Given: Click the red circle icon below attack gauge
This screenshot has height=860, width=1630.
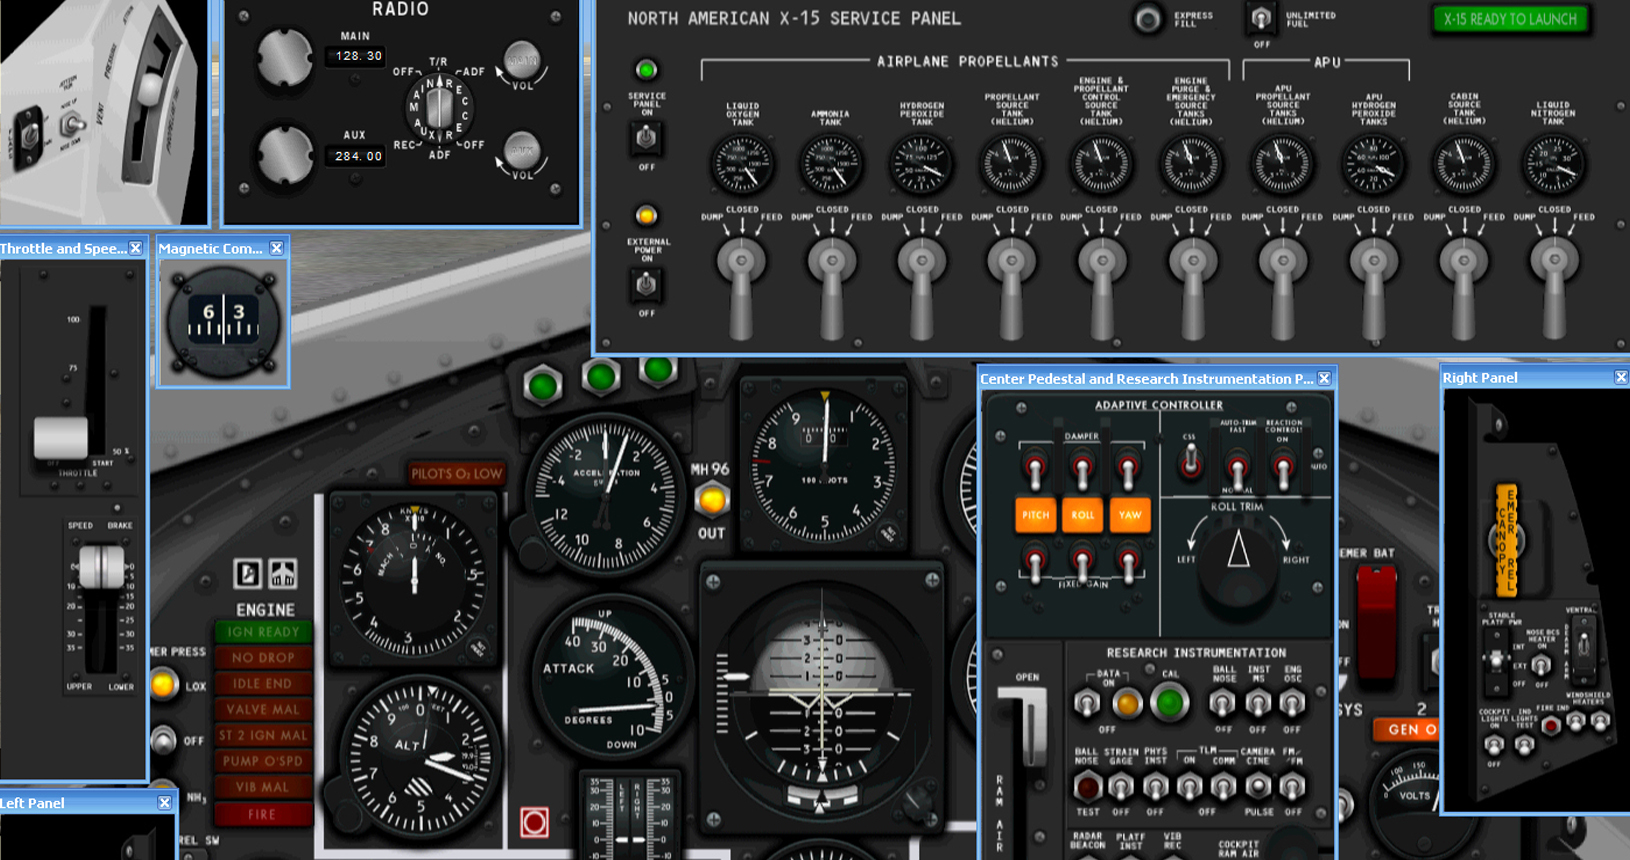Looking at the screenshot, I should click(x=535, y=822).
